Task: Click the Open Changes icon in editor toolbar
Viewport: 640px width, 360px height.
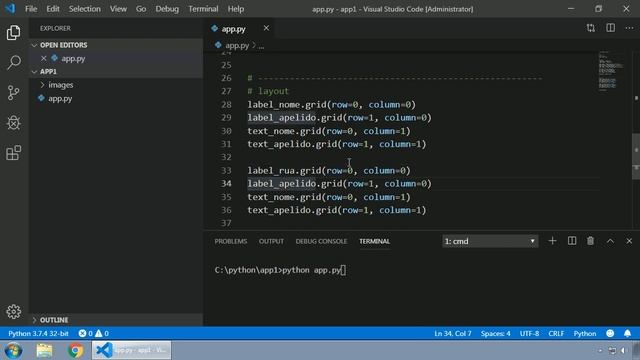Action: pos(591,28)
